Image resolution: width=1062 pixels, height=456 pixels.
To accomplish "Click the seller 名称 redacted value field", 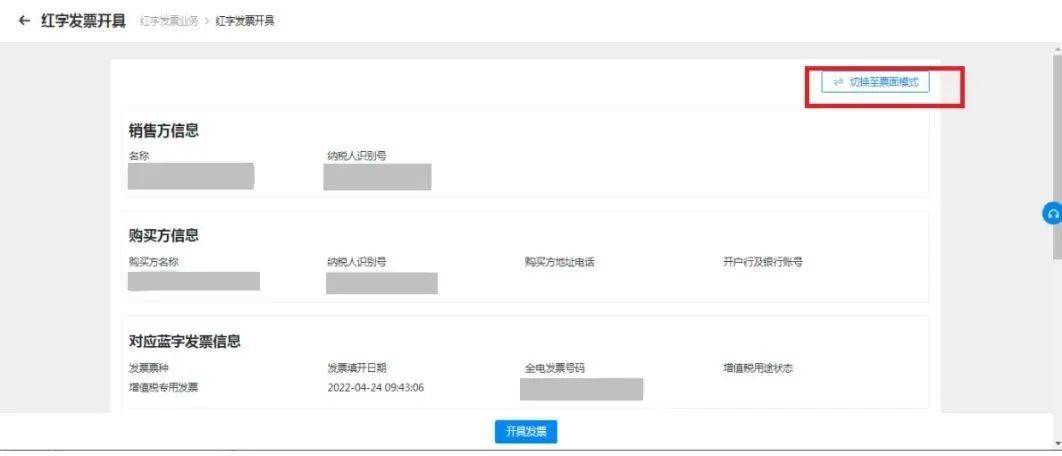I will 191,176.
